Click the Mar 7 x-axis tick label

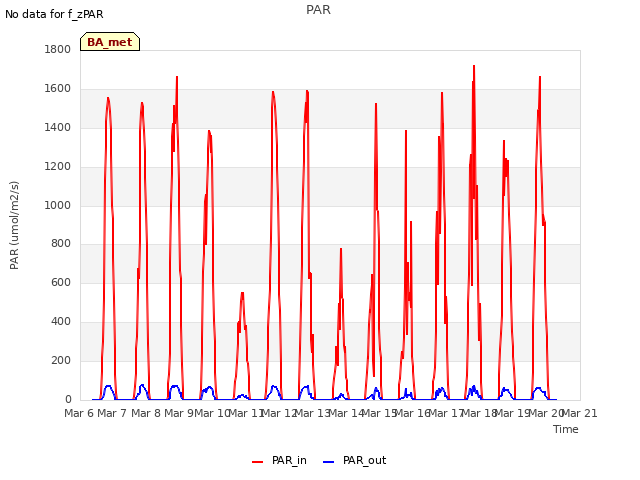point(112,413)
